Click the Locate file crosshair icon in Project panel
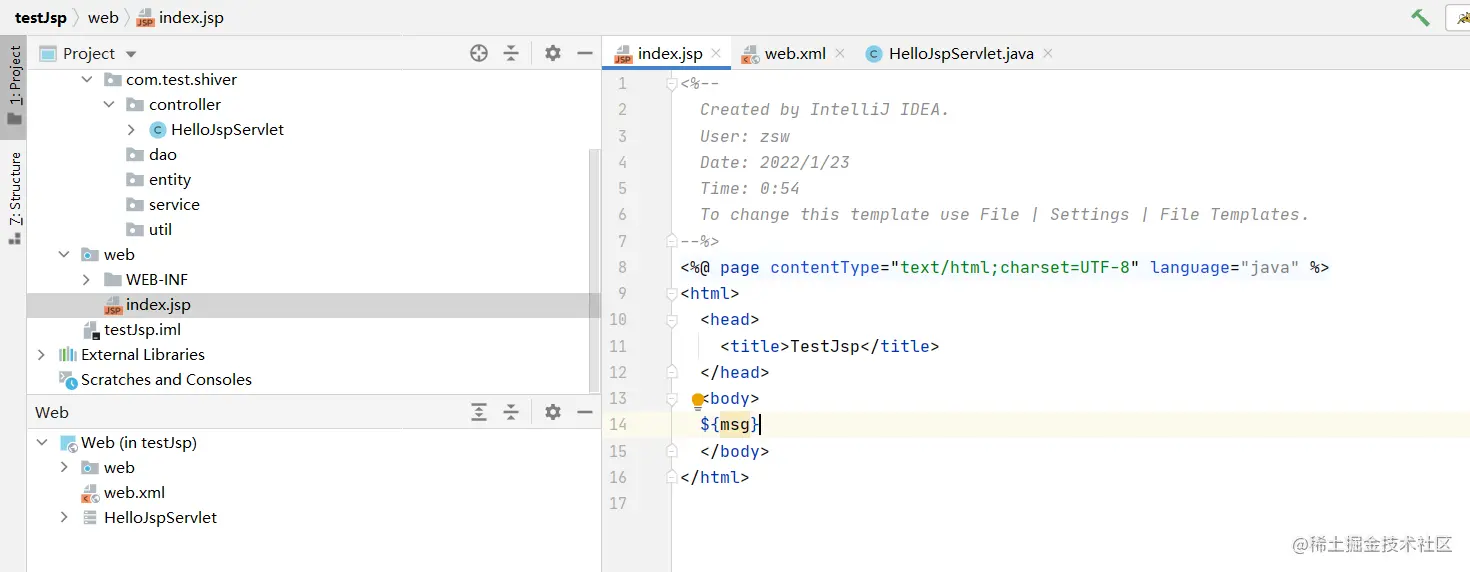Image resolution: width=1470 pixels, height=572 pixels. point(479,53)
